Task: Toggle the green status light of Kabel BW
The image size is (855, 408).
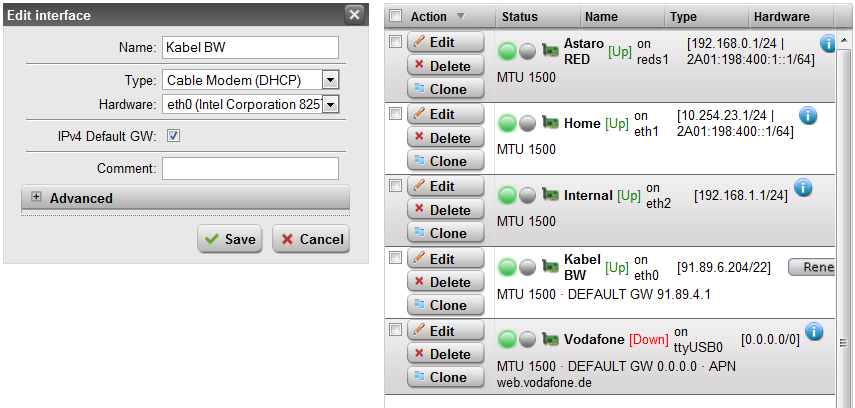Action: tap(507, 267)
